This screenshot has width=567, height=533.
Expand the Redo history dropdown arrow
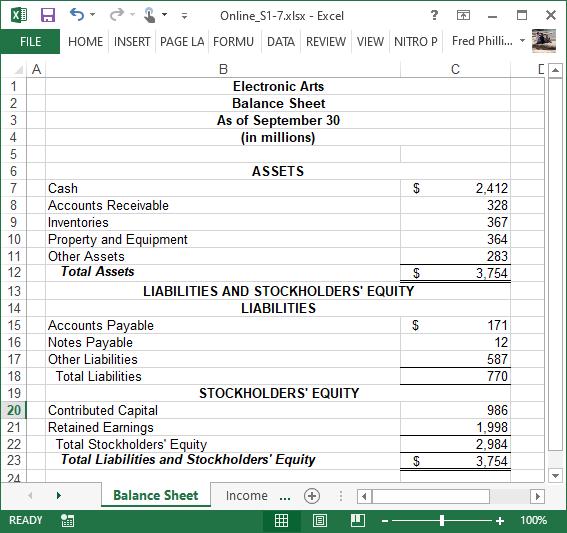click(132, 15)
